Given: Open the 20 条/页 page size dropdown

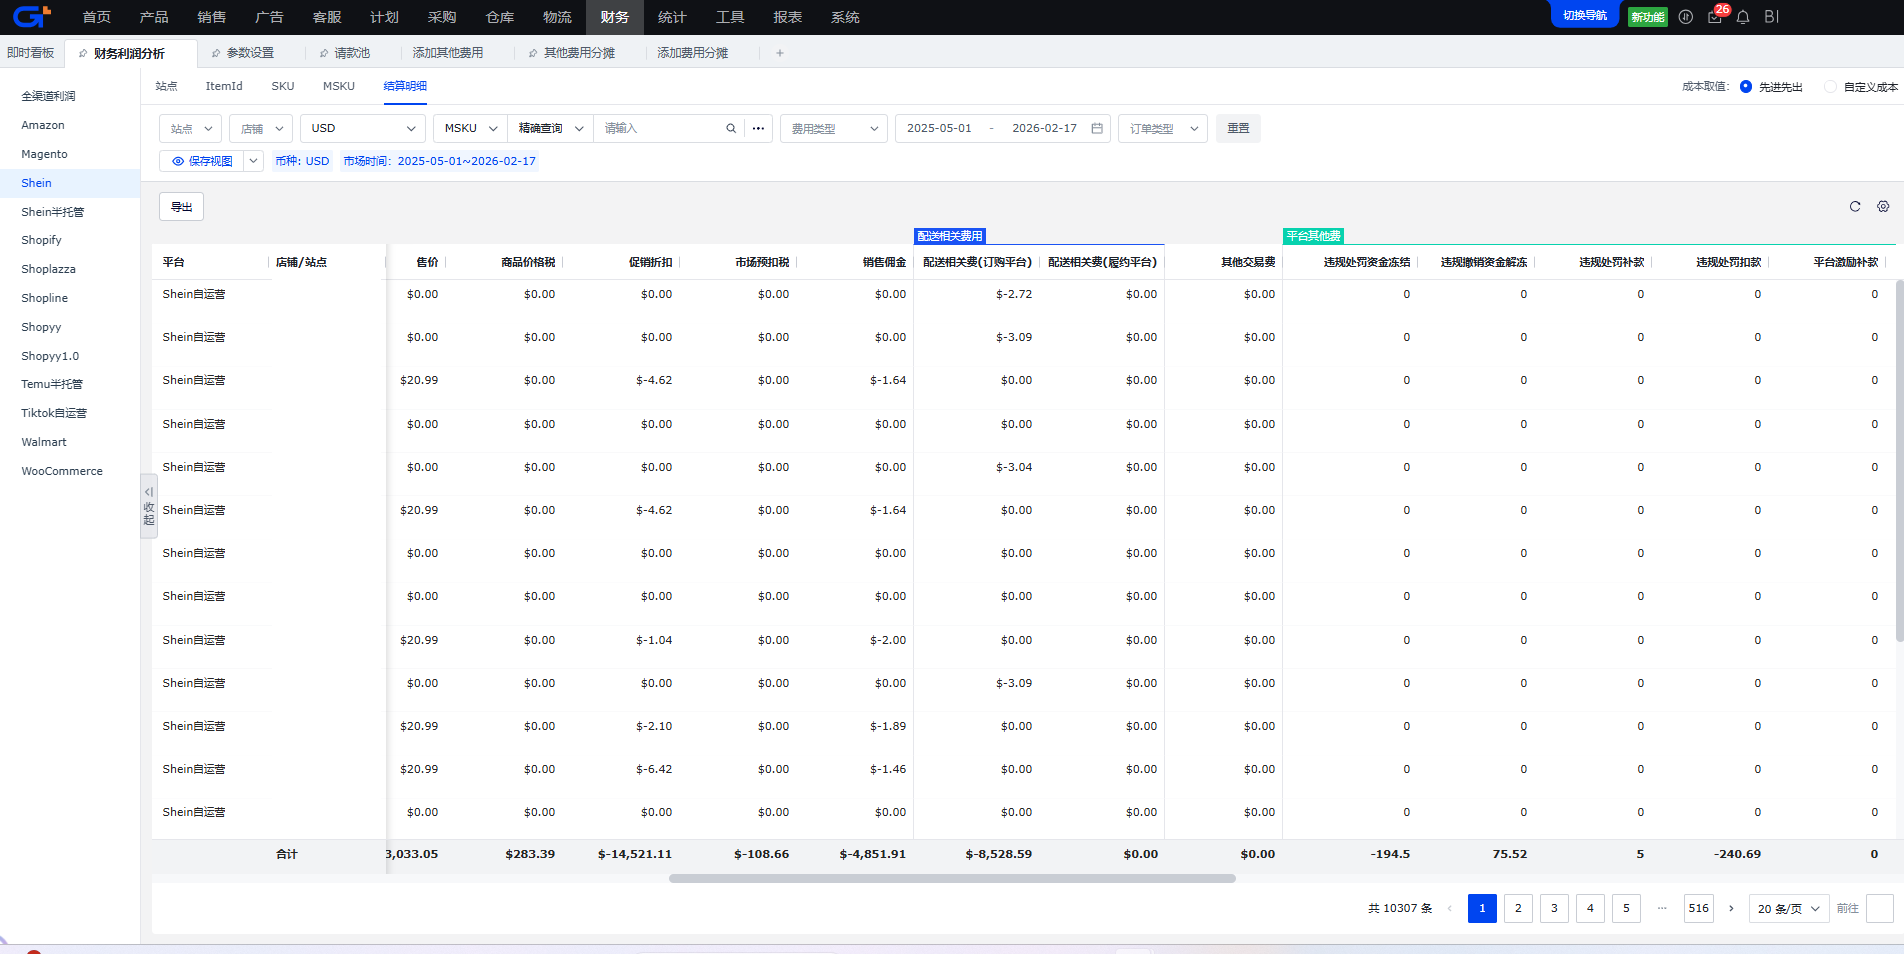Looking at the screenshot, I should click(x=1788, y=909).
